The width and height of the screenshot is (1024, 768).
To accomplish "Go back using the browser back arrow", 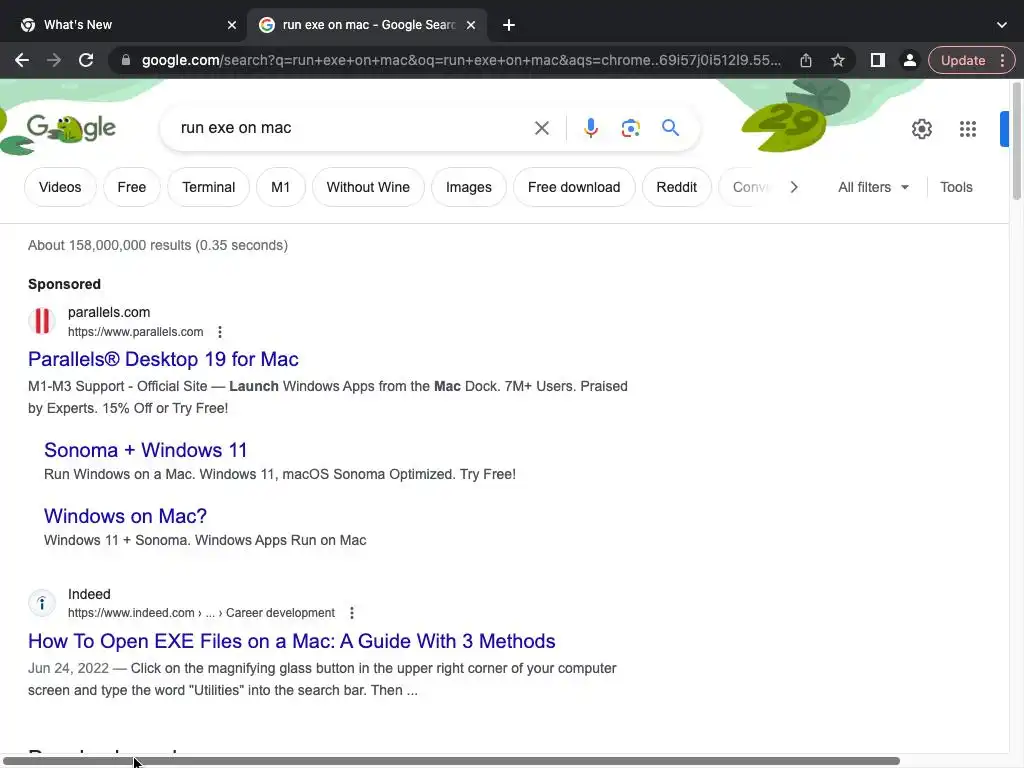I will pos(22,60).
